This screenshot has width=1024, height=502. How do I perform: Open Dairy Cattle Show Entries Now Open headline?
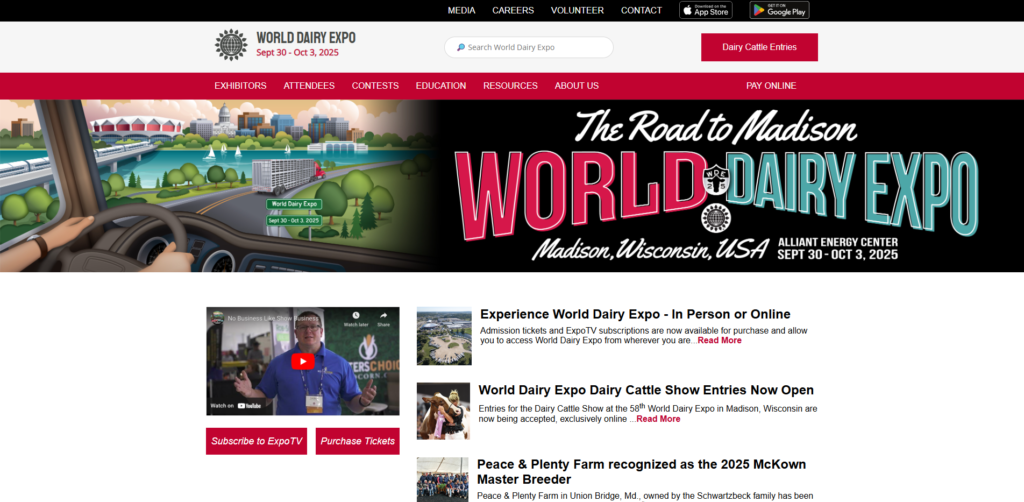point(646,390)
